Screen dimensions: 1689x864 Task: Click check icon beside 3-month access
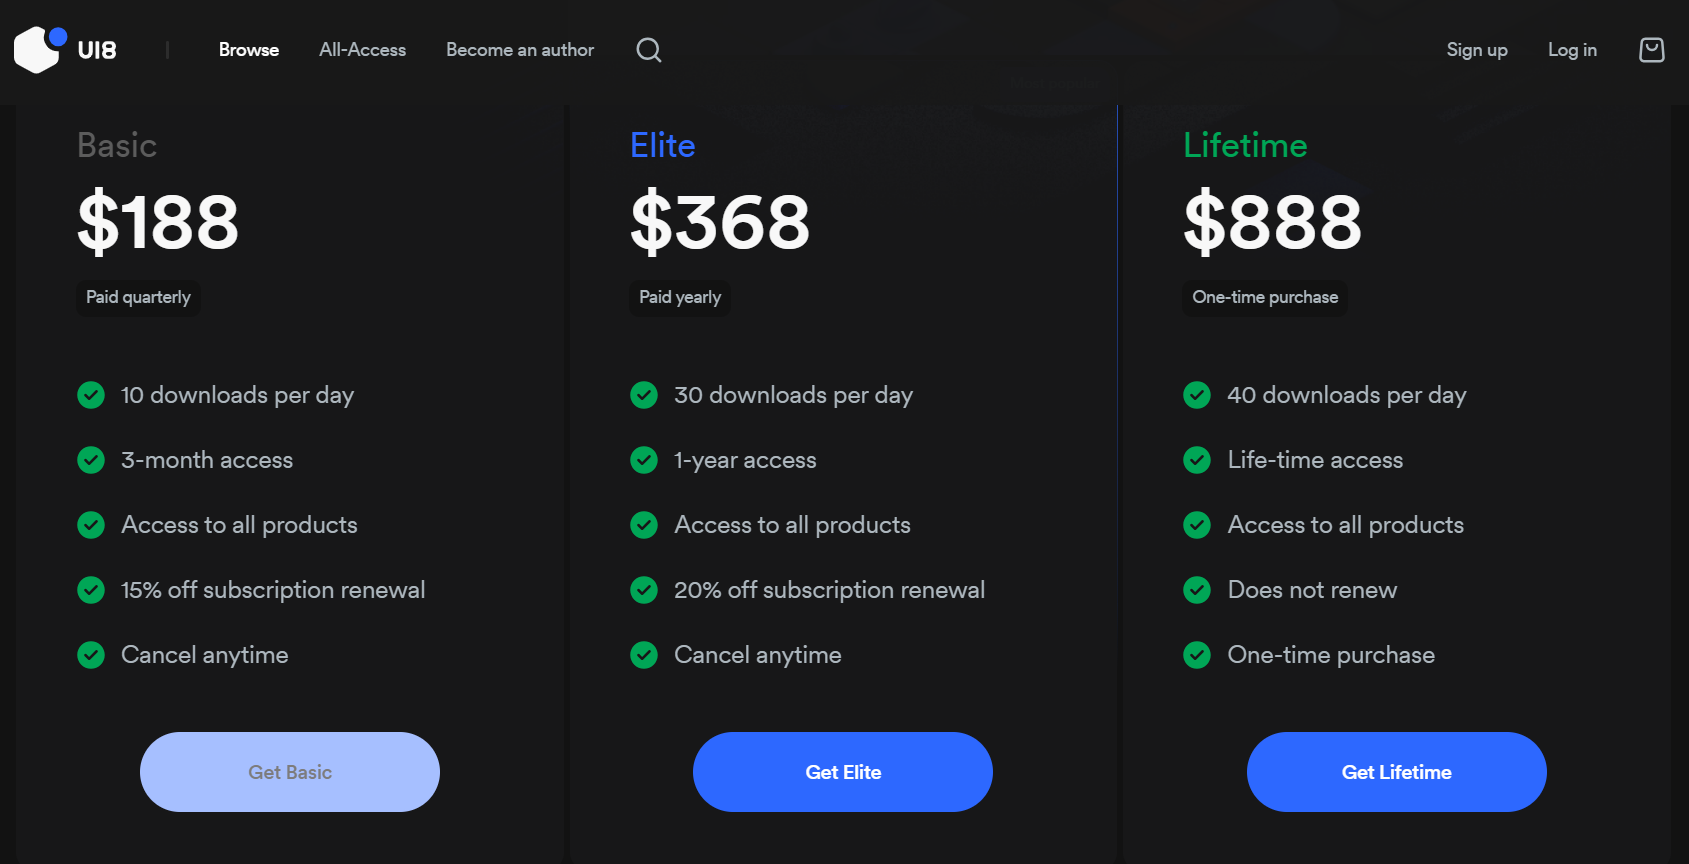(x=91, y=460)
